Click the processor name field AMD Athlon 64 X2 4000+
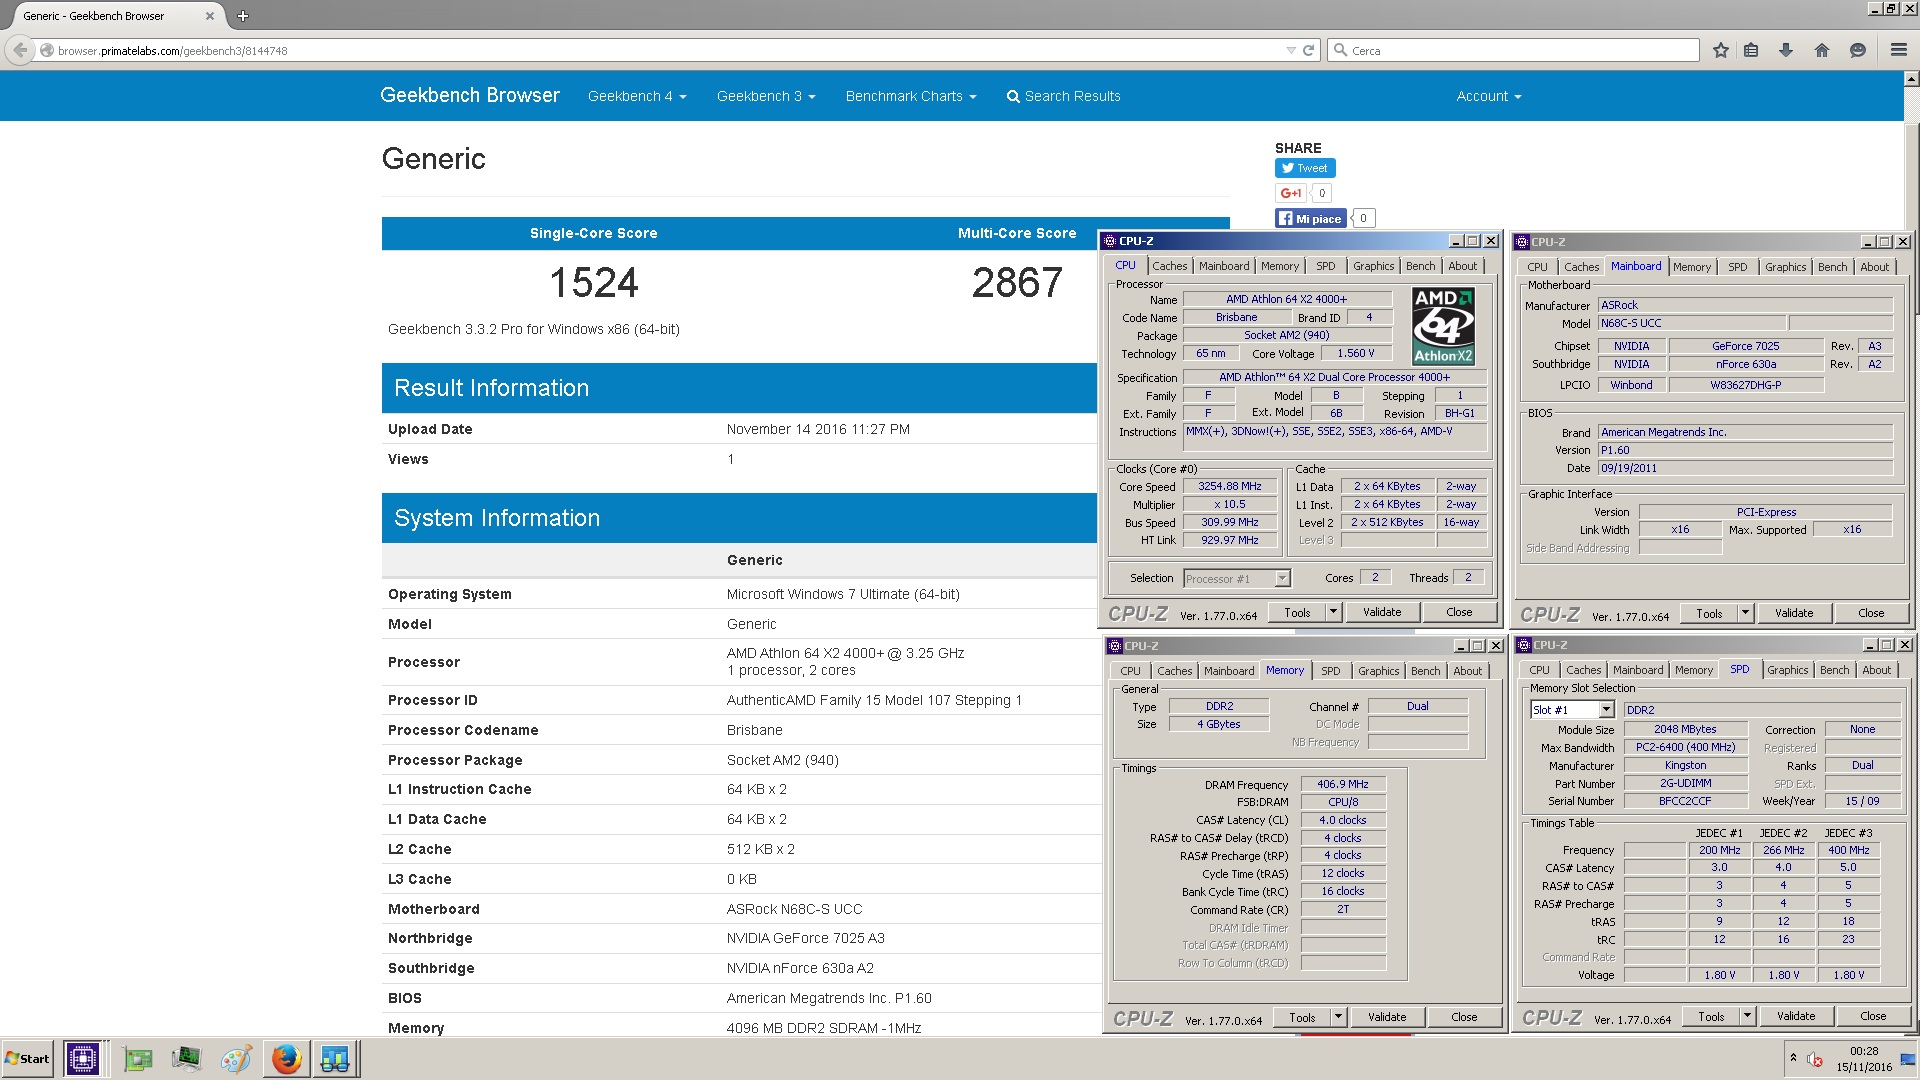Image resolution: width=1920 pixels, height=1080 pixels. click(x=1287, y=299)
